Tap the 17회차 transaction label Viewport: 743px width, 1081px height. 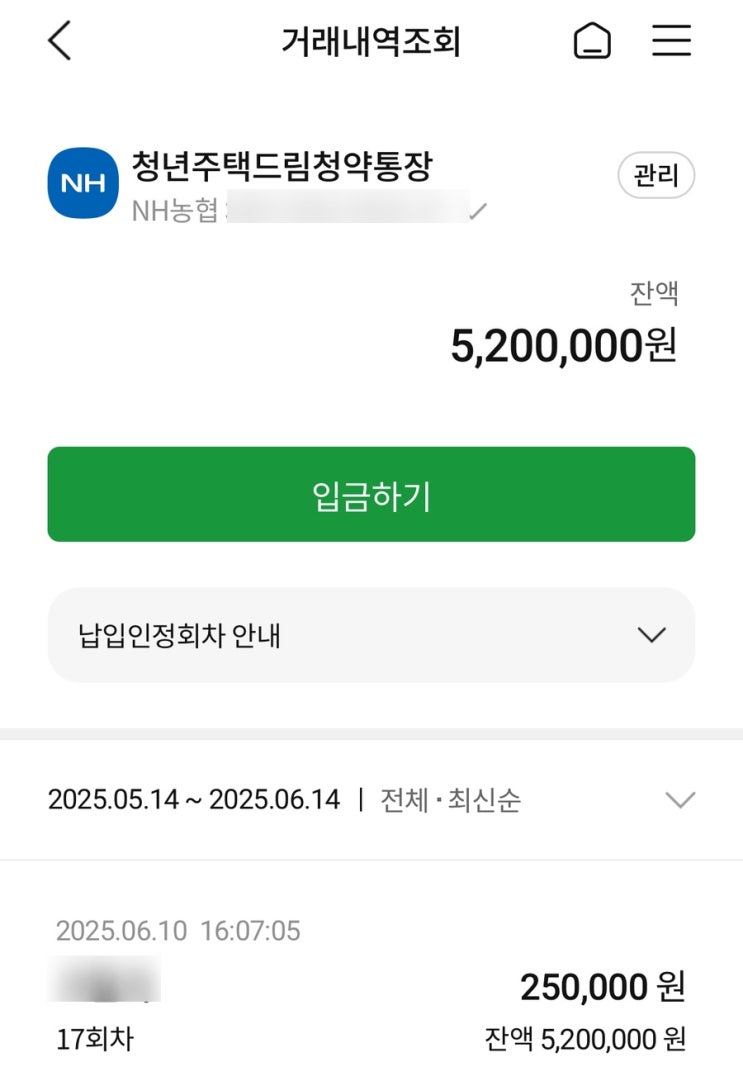(94, 1039)
